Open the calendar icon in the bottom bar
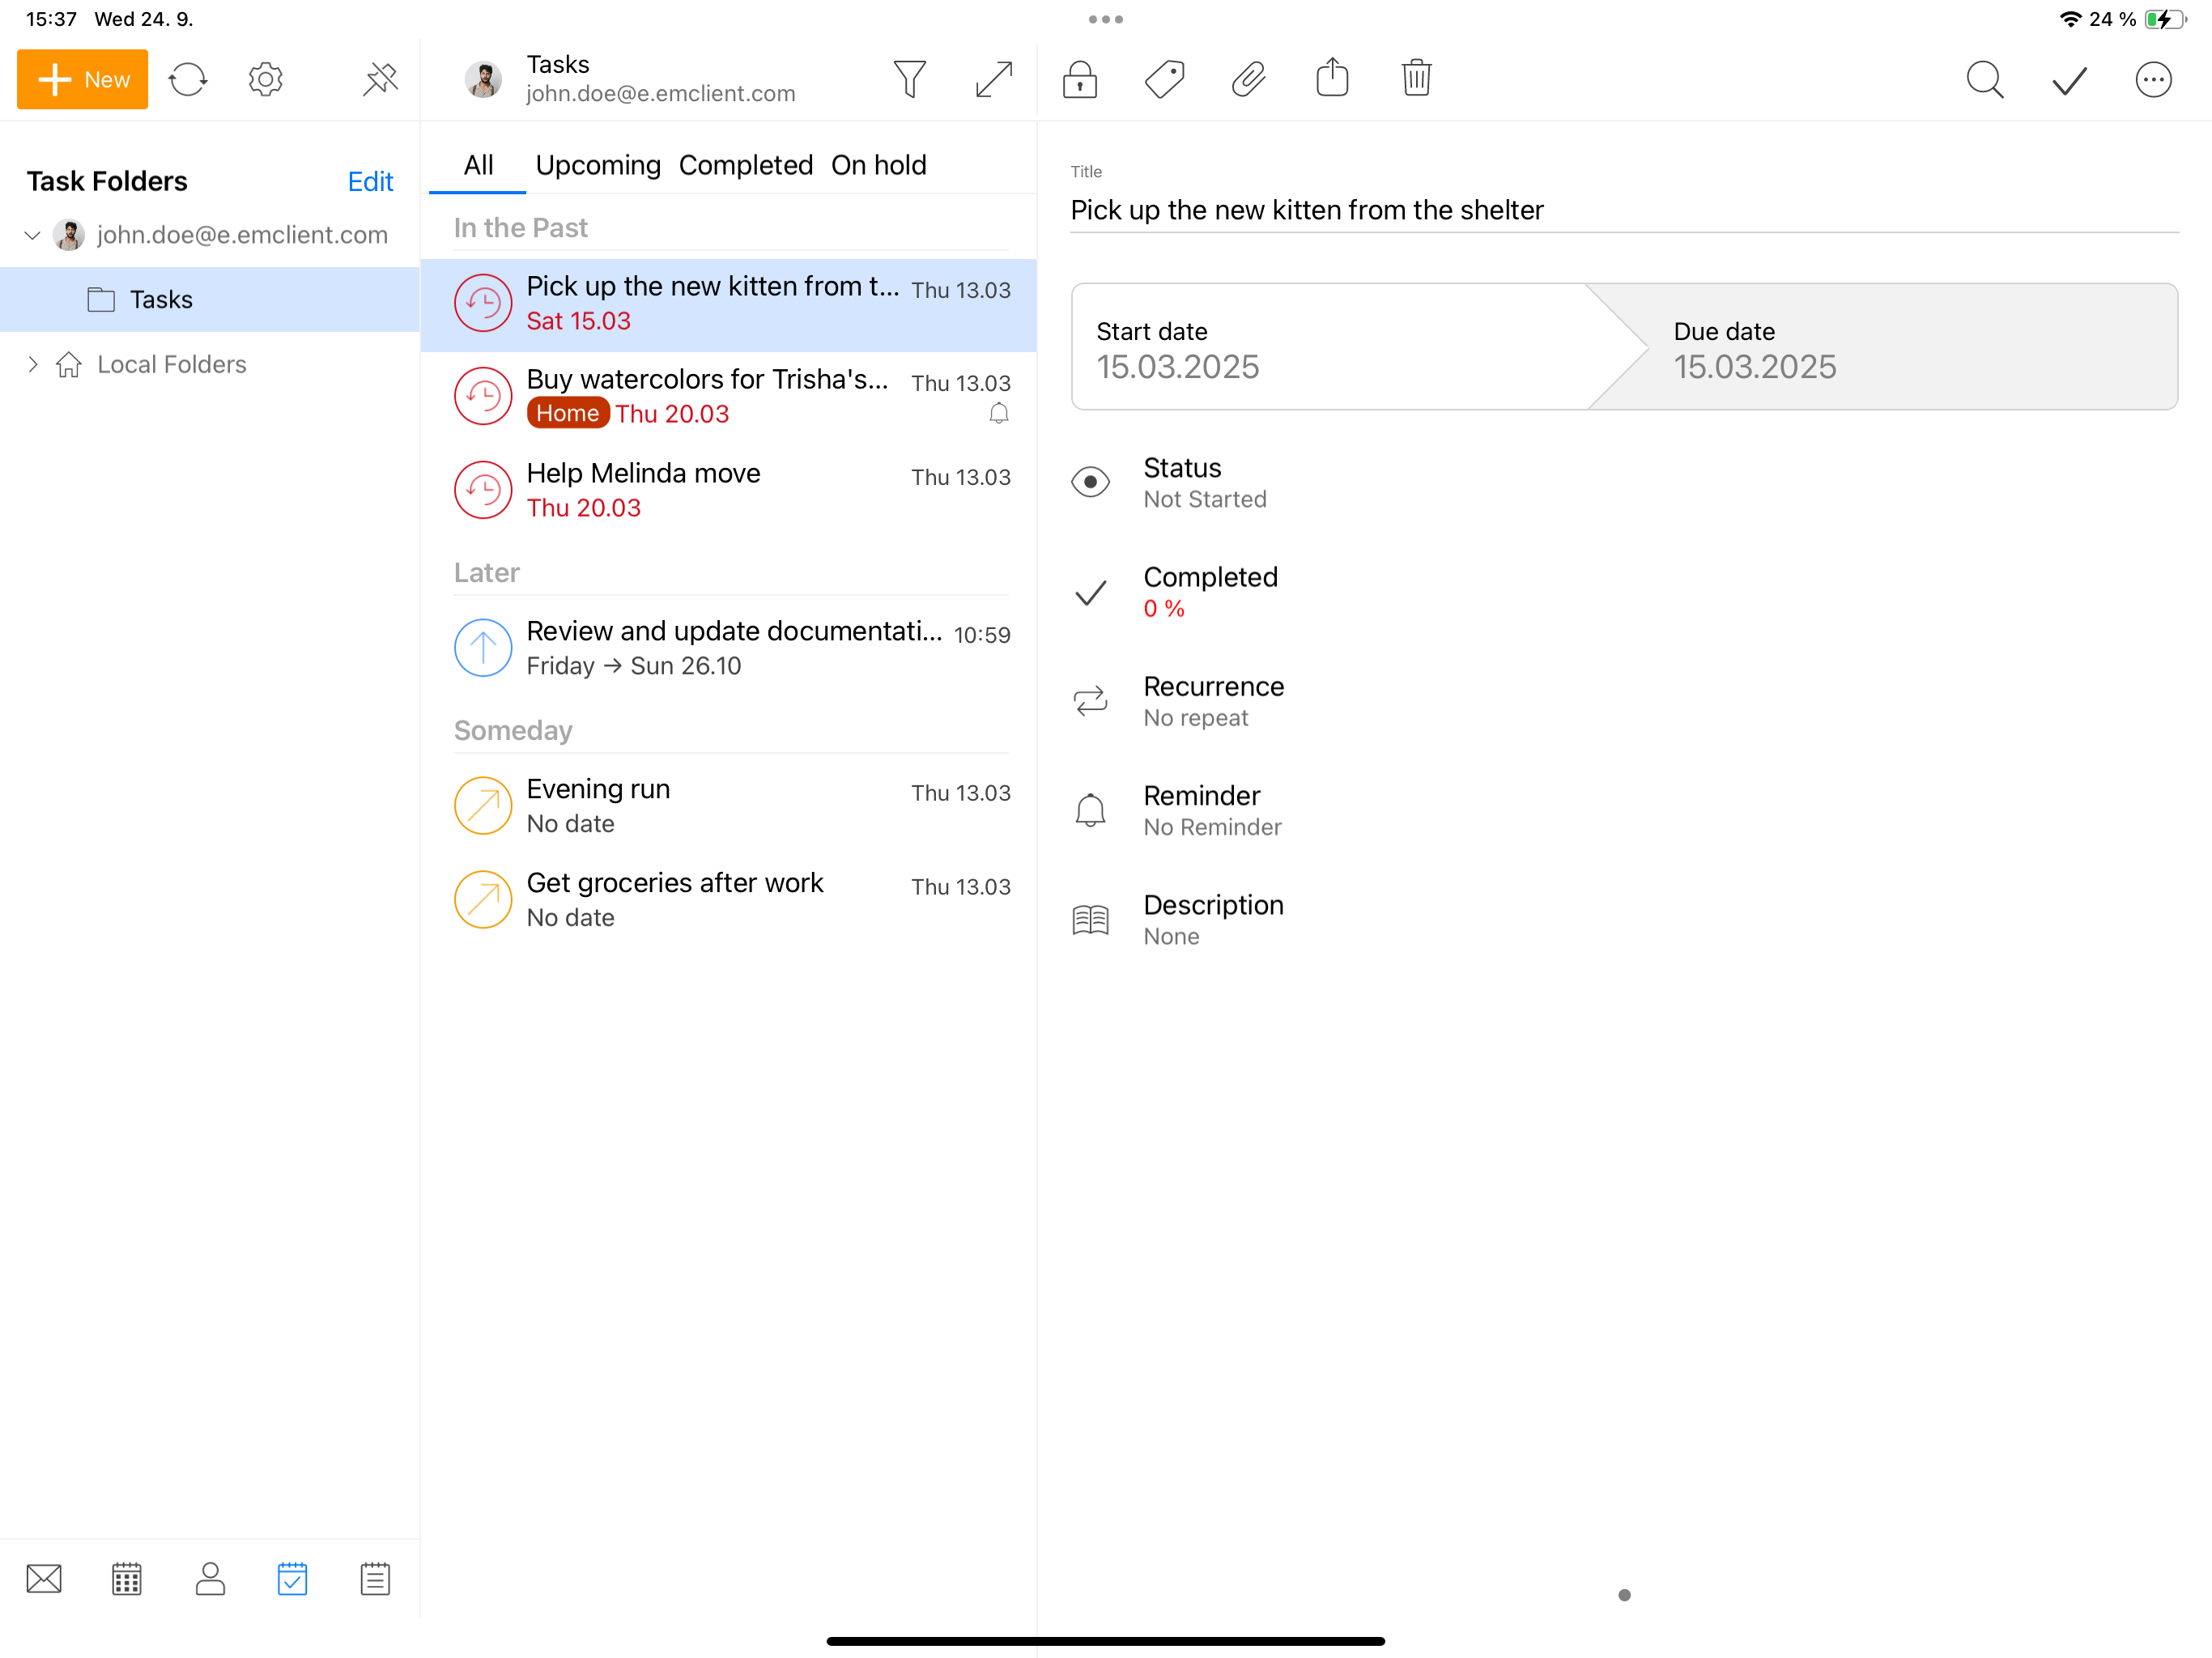The image size is (2212, 1658). point(127,1578)
